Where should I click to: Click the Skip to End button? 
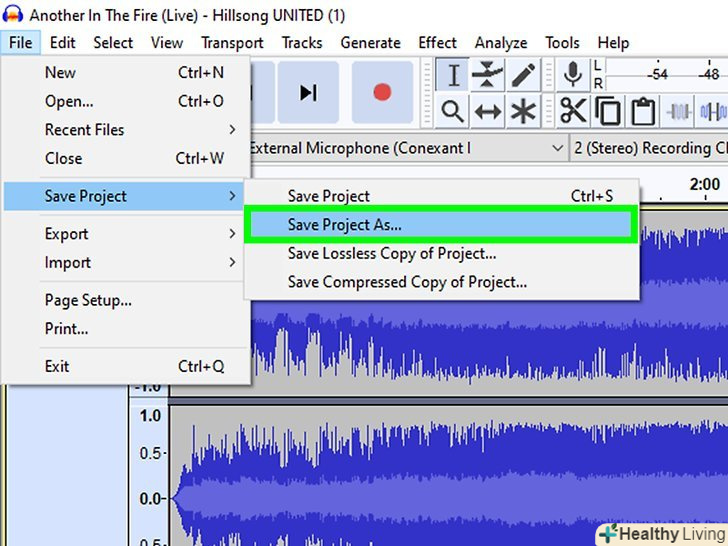point(308,92)
